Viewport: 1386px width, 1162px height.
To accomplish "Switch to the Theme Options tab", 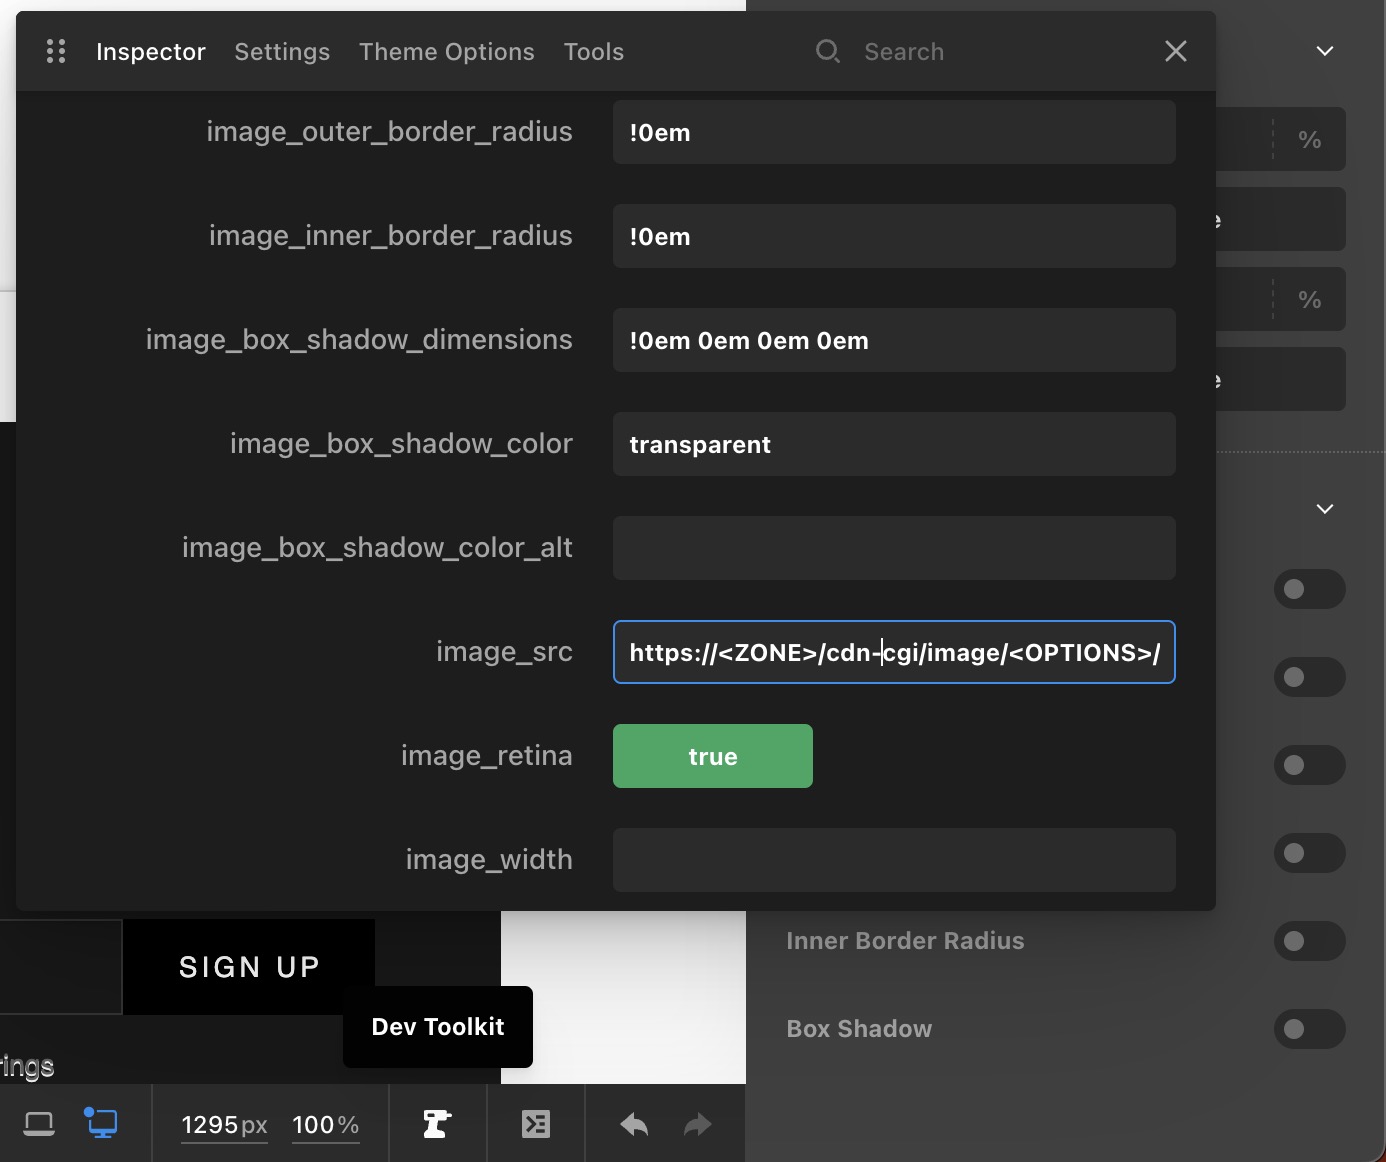I will click(446, 52).
